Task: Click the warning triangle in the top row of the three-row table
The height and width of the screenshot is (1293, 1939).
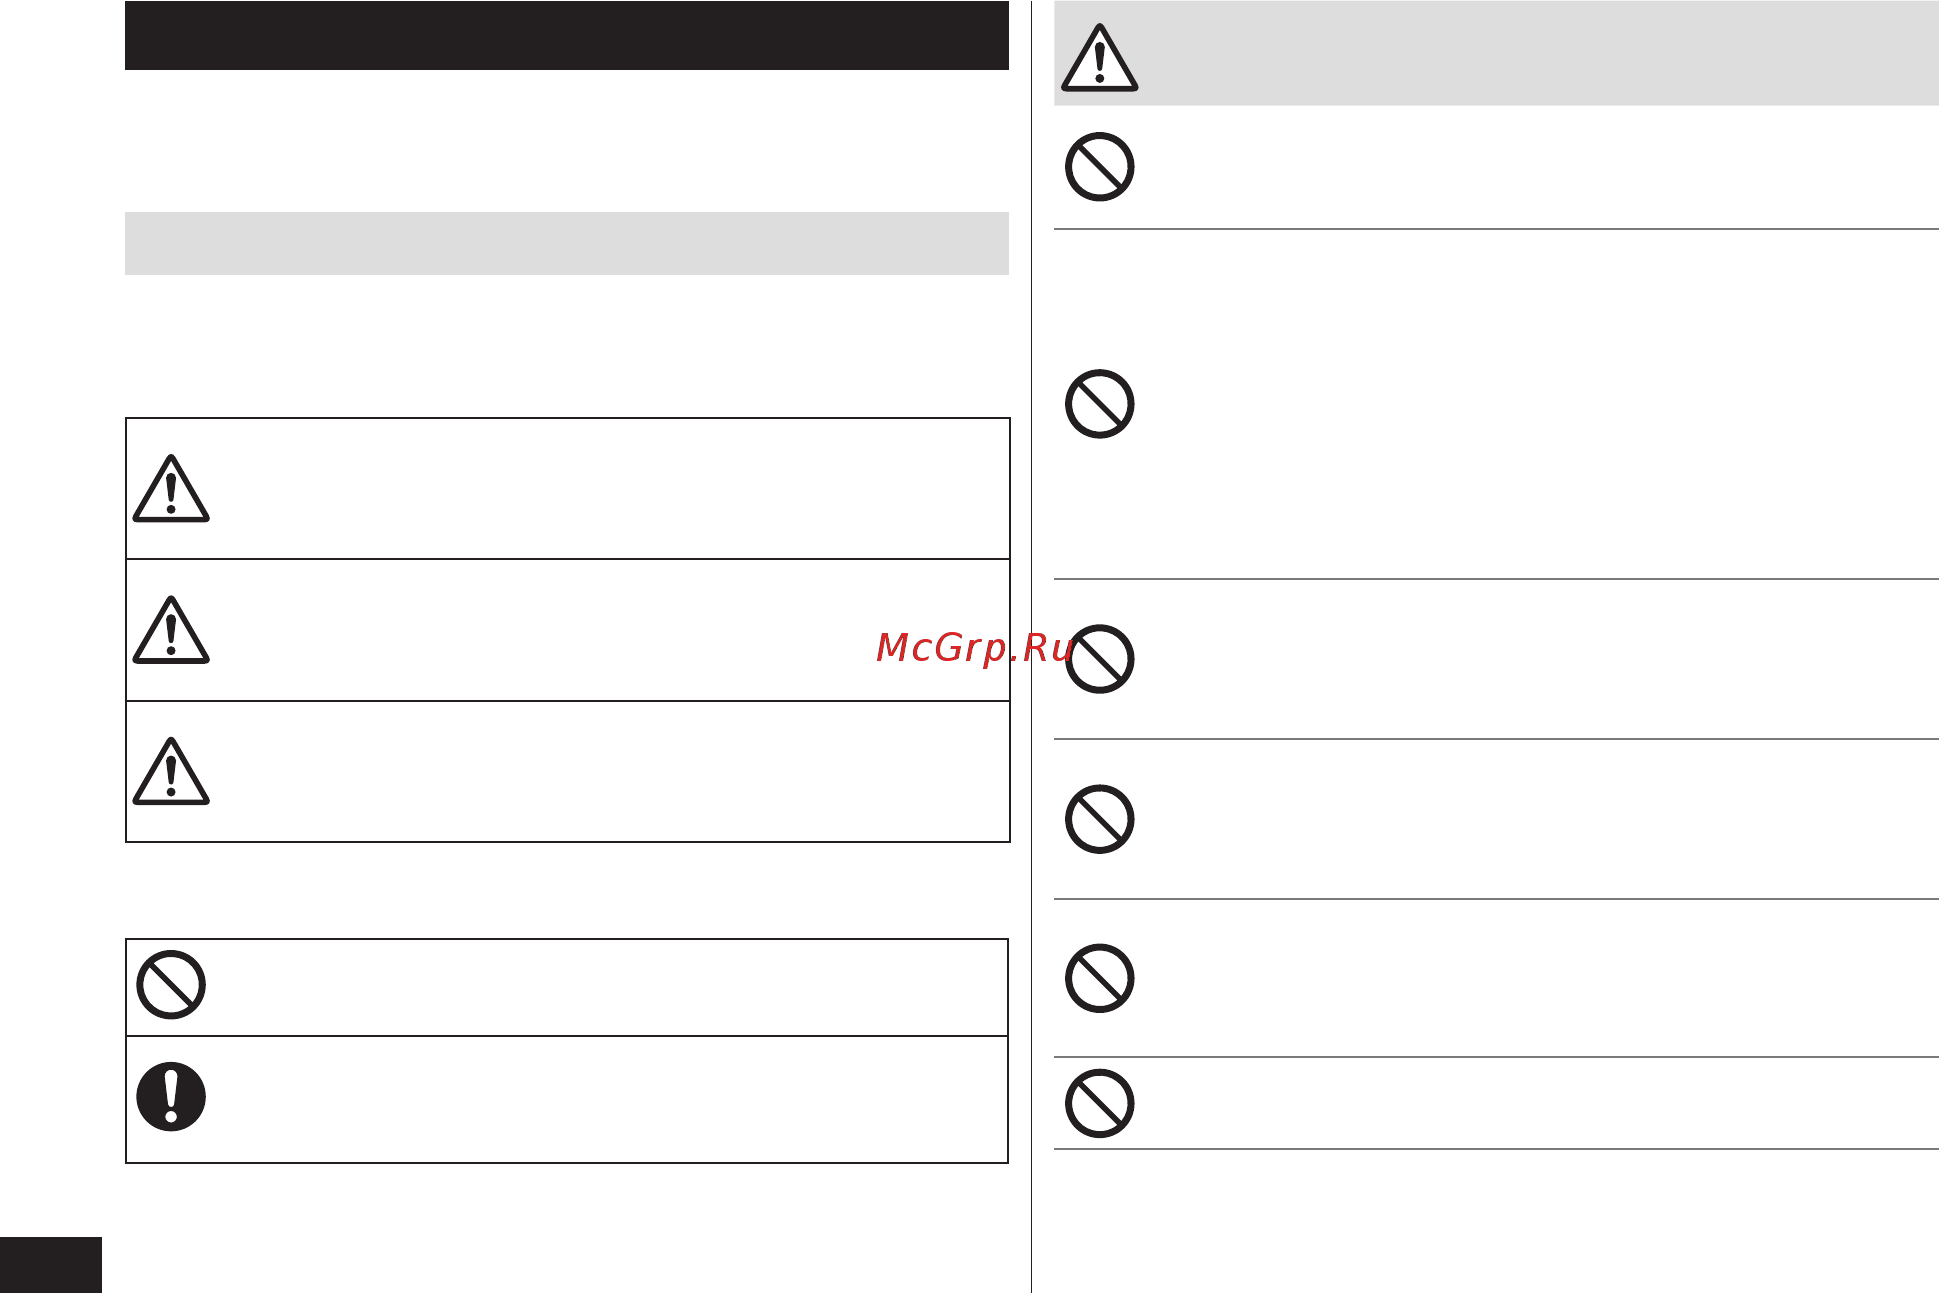Action: (x=171, y=489)
